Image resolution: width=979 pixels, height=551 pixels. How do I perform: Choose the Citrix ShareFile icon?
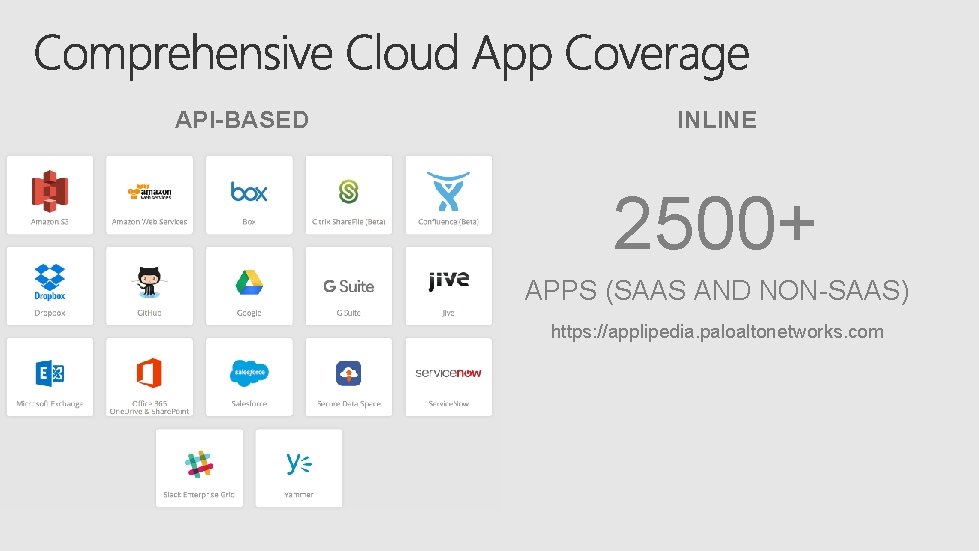[x=348, y=192]
